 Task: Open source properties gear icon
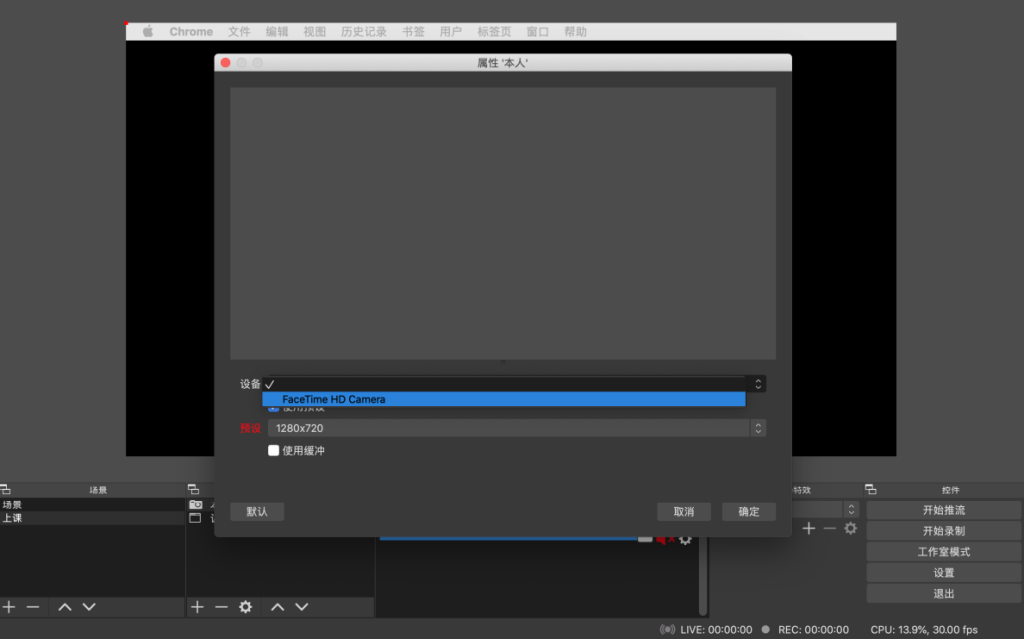(x=245, y=607)
